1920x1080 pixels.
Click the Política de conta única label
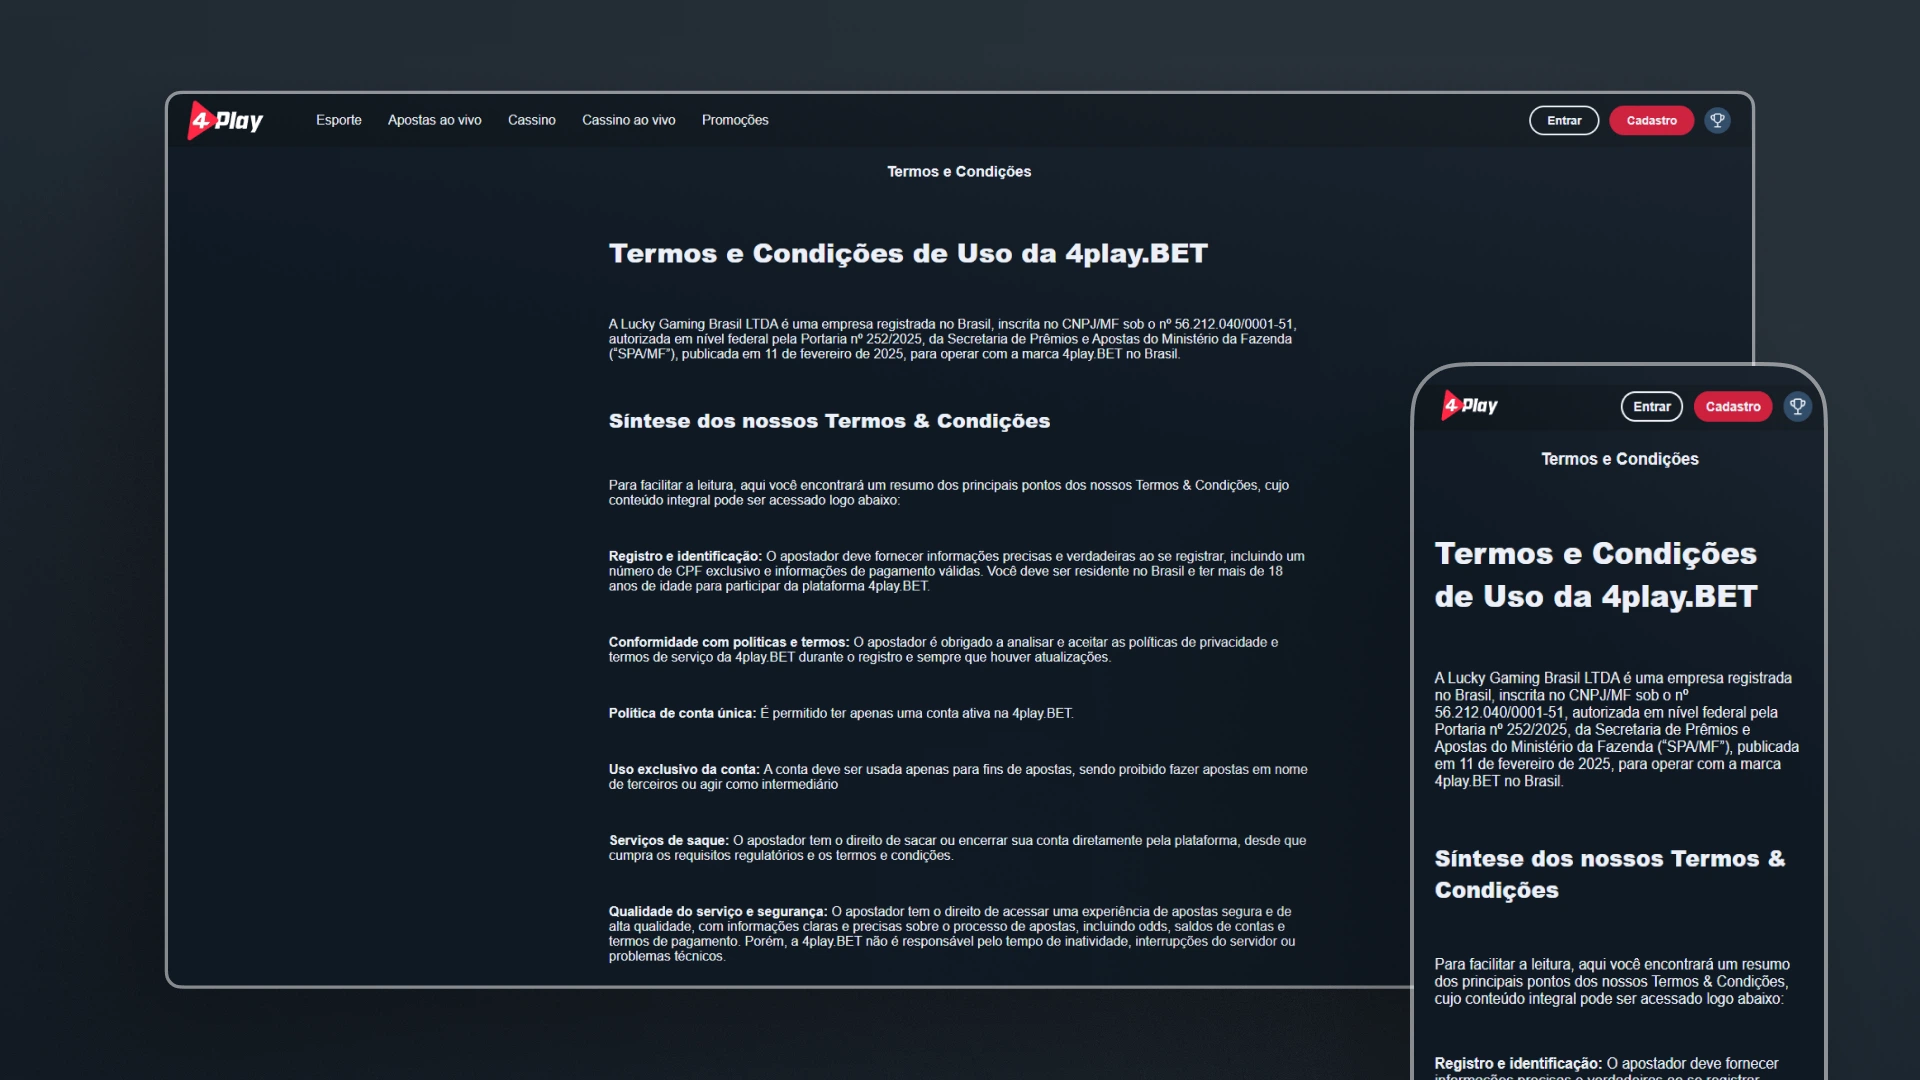[x=681, y=713]
